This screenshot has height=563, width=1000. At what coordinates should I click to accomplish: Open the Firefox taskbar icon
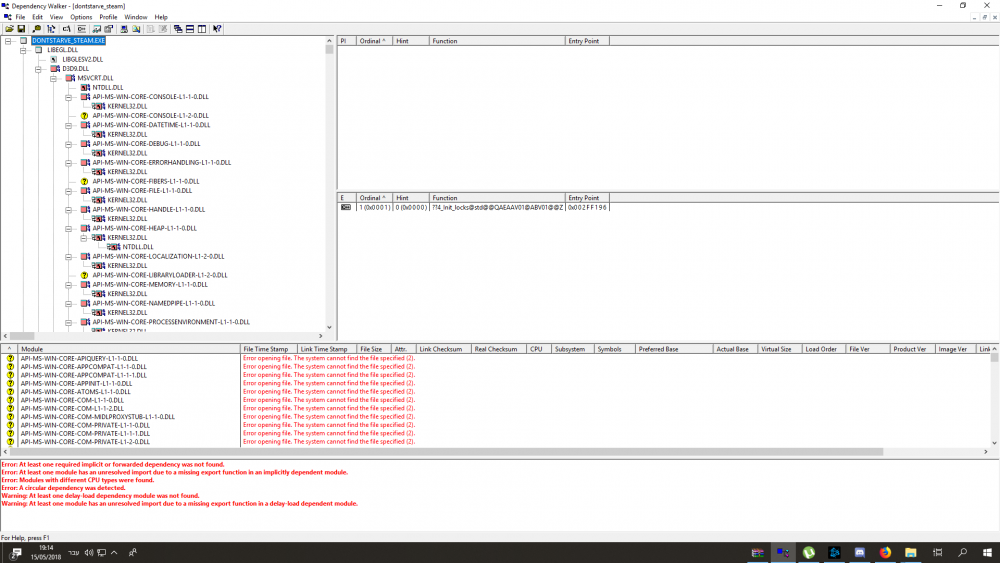pyautogui.click(x=885, y=553)
